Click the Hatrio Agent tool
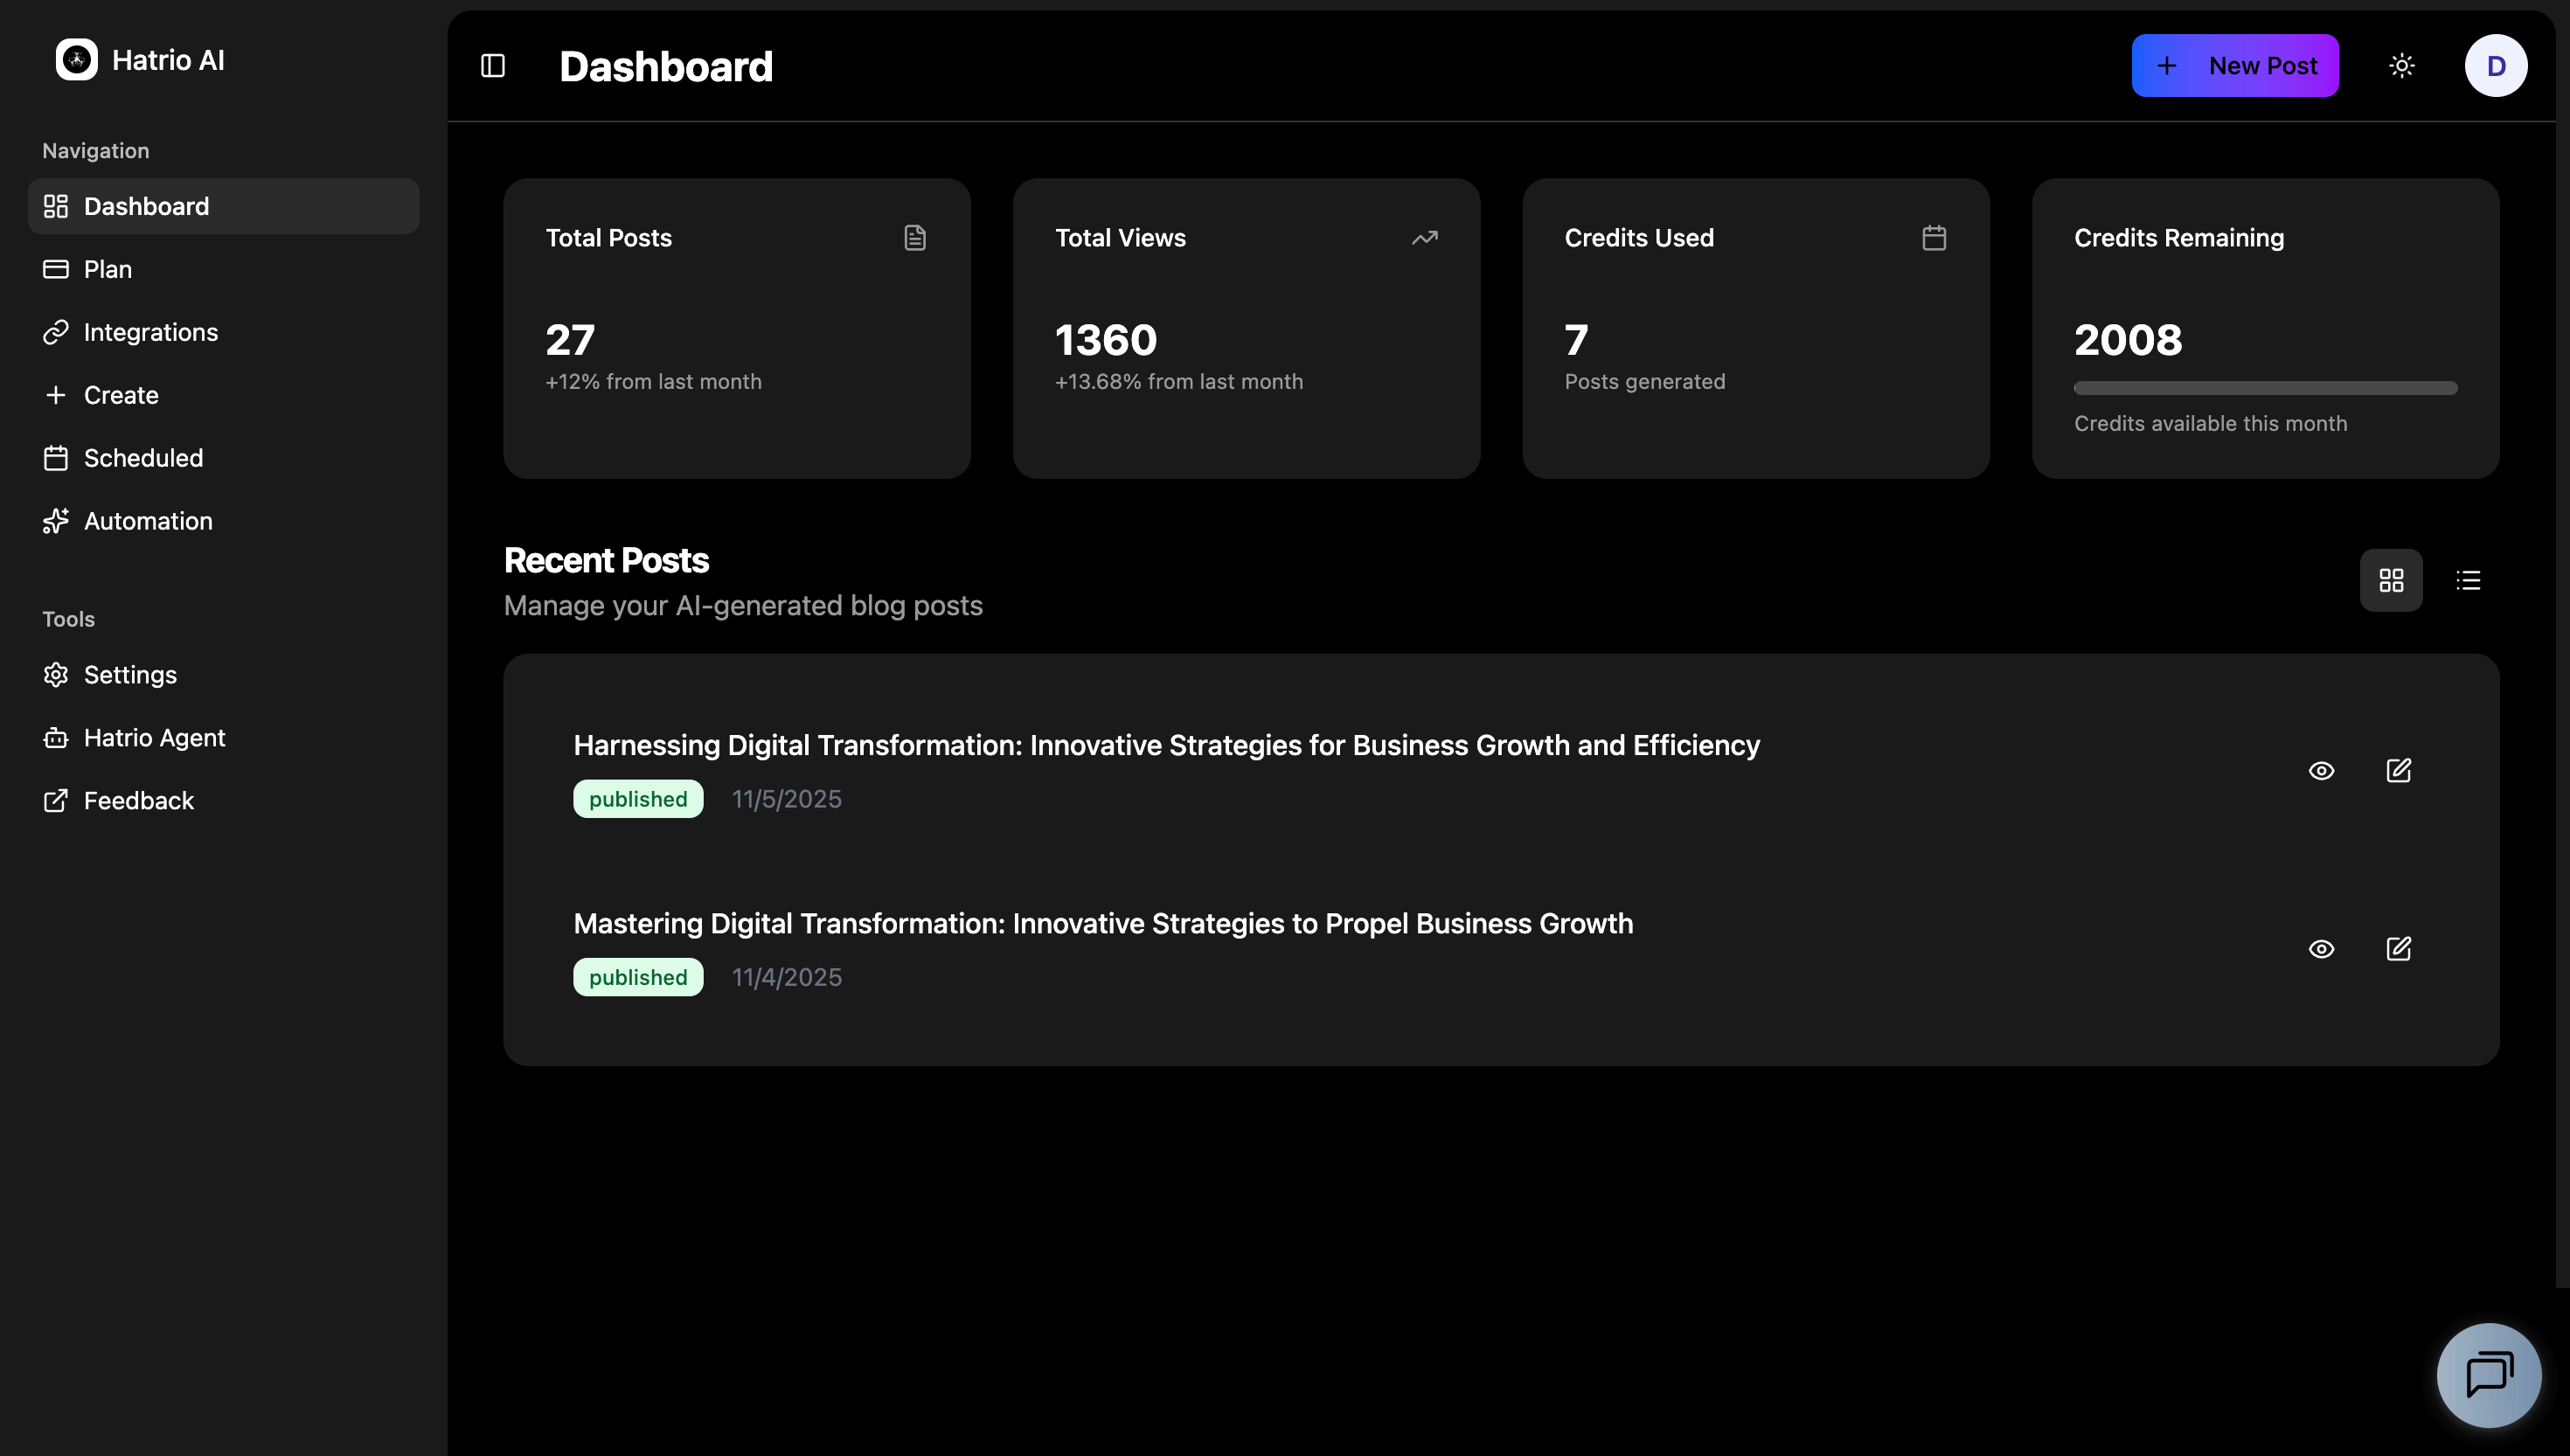Image resolution: width=2570 pixels, height=1456 pixels. tap(154, 737)
